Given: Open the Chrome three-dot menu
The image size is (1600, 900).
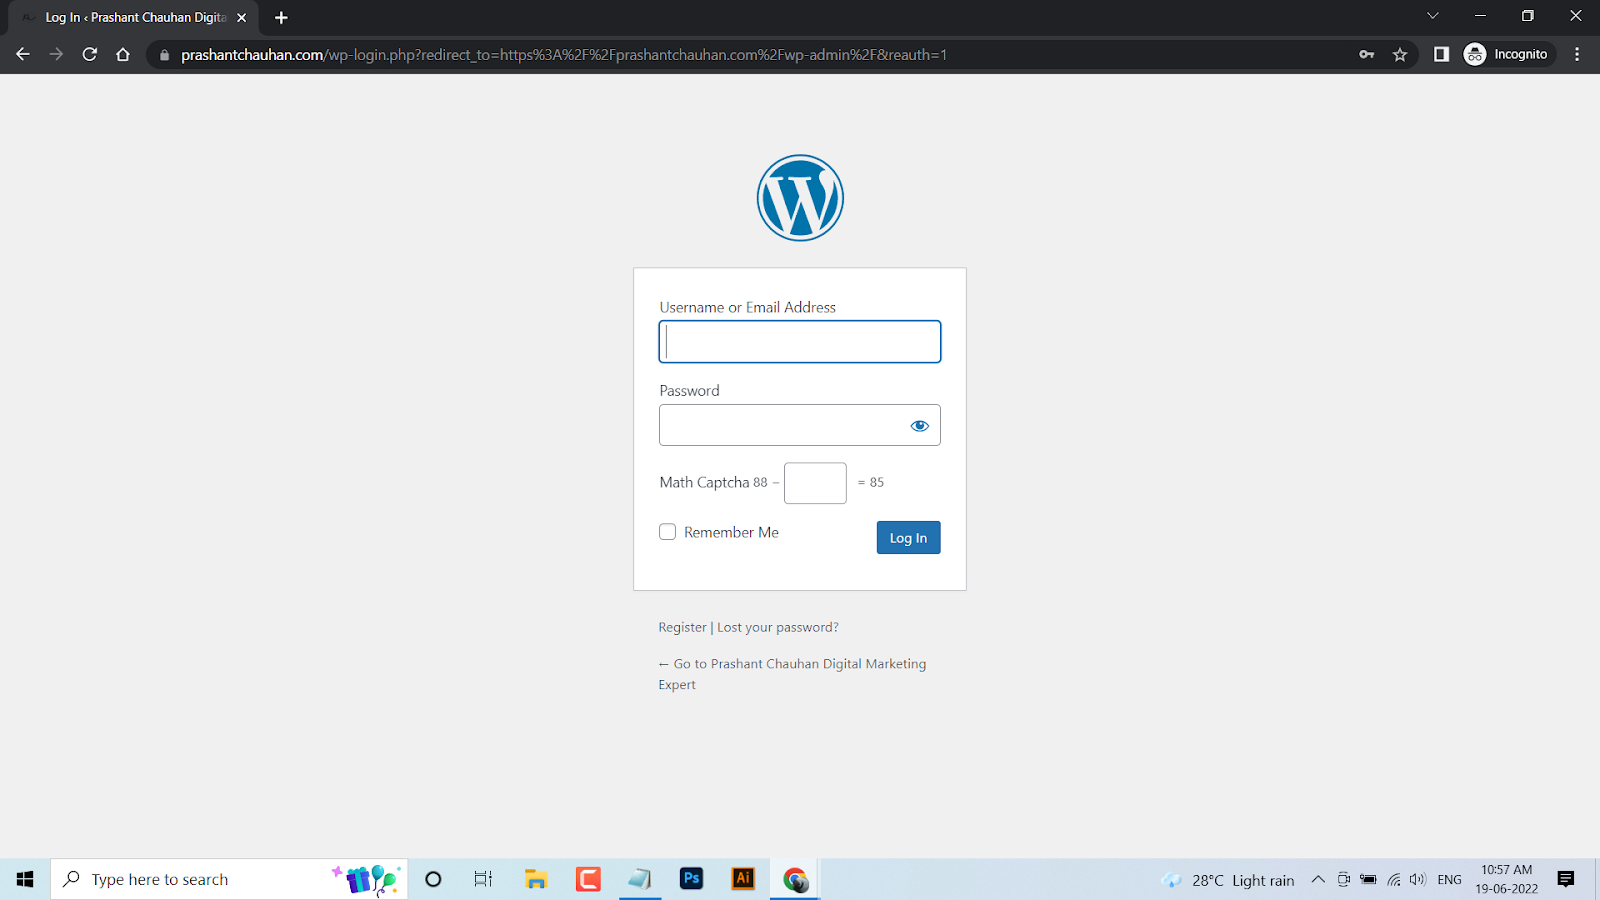Looking at the screenshot, I should 1577,55.
